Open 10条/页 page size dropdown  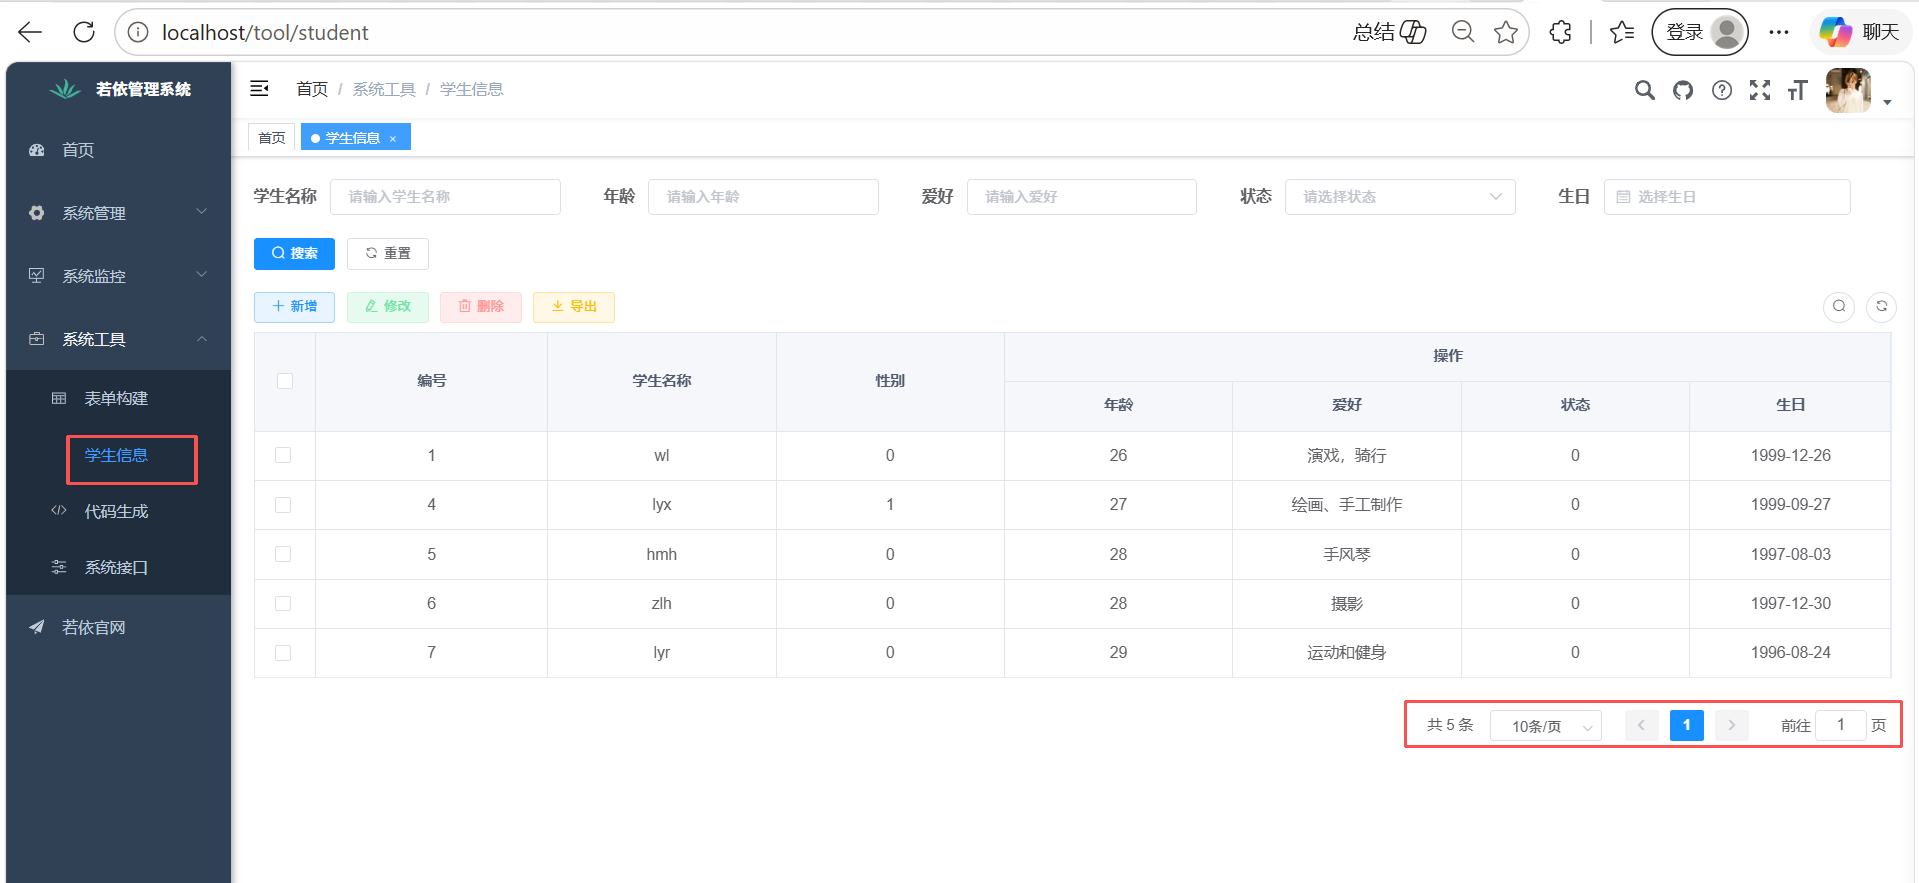pos(1546,726)
